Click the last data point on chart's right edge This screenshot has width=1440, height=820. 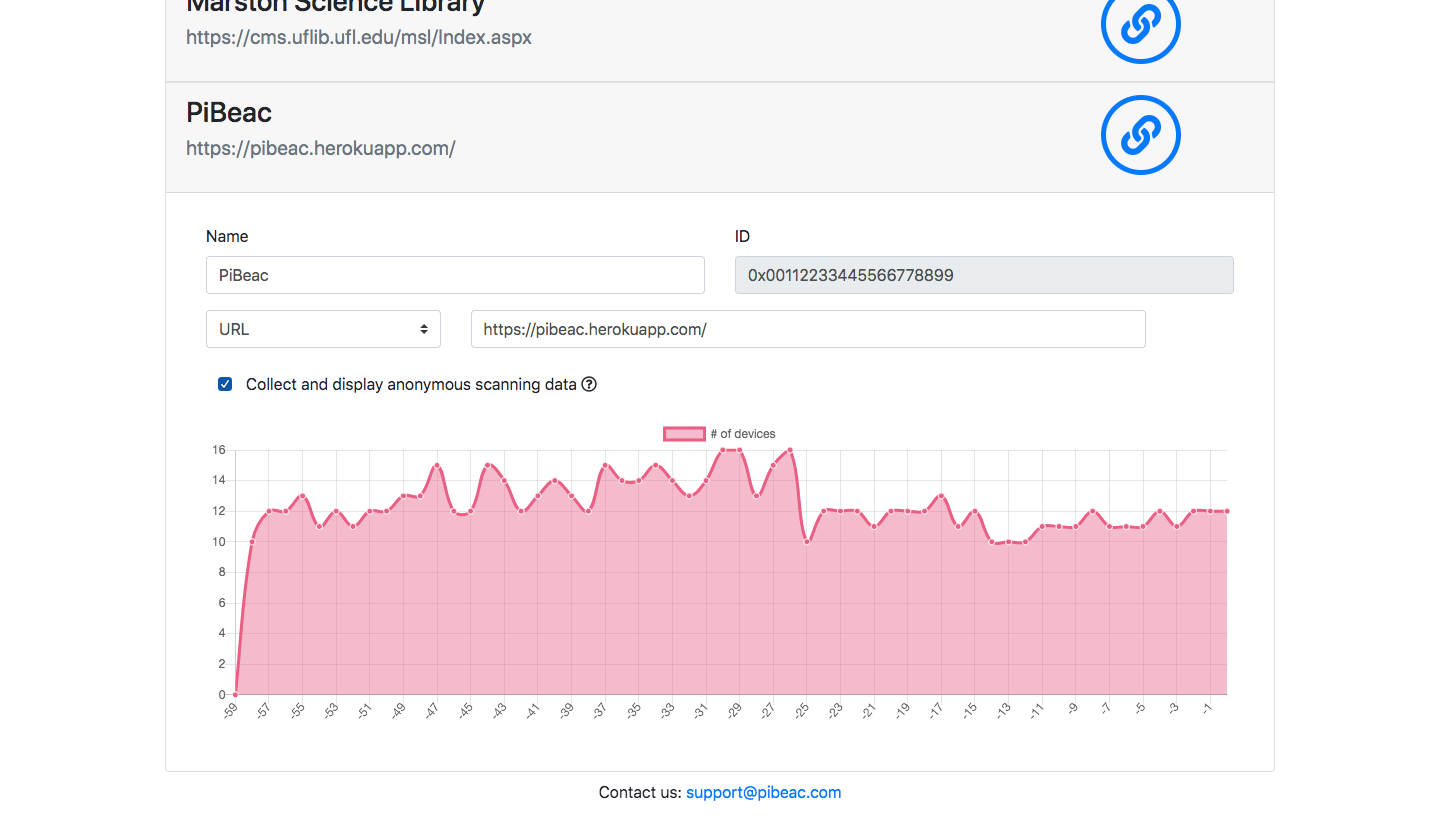tap(1227, 511)
